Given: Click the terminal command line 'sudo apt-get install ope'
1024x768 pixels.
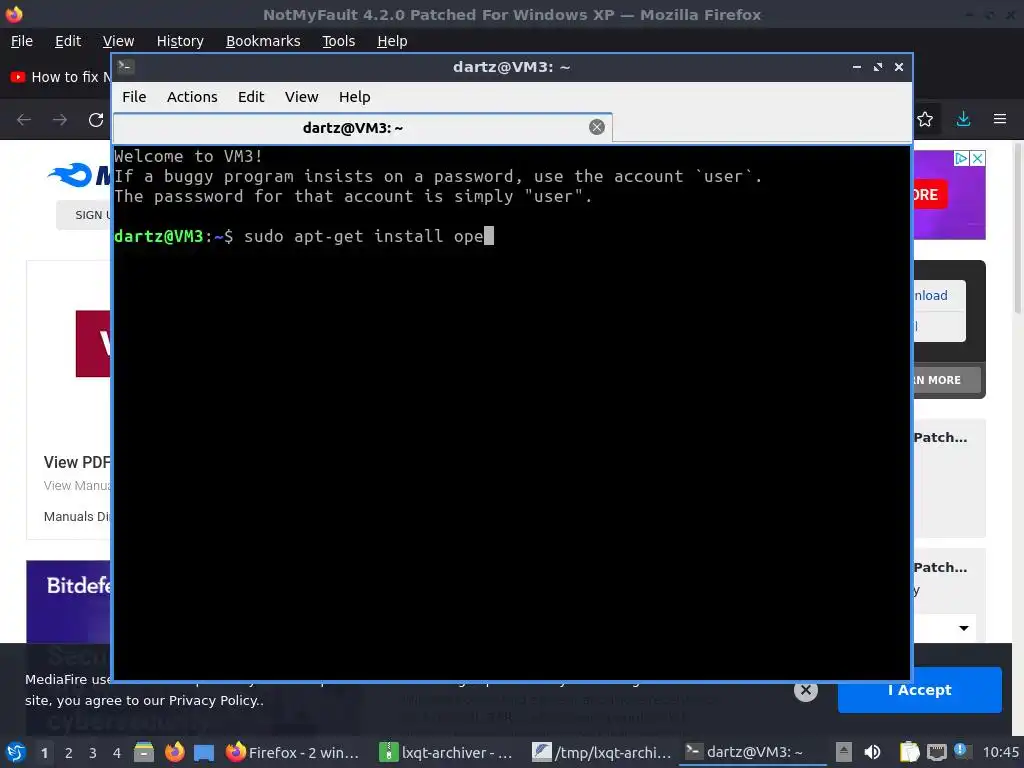Looking at the screenshot, I should 363,236.
